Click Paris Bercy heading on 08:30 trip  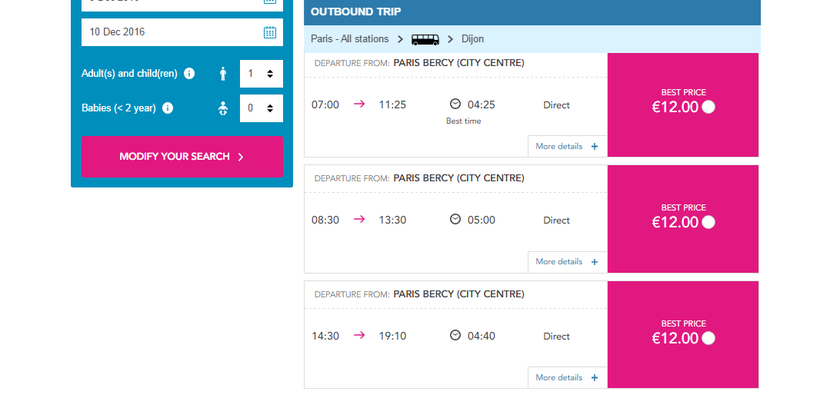(459, 178)
